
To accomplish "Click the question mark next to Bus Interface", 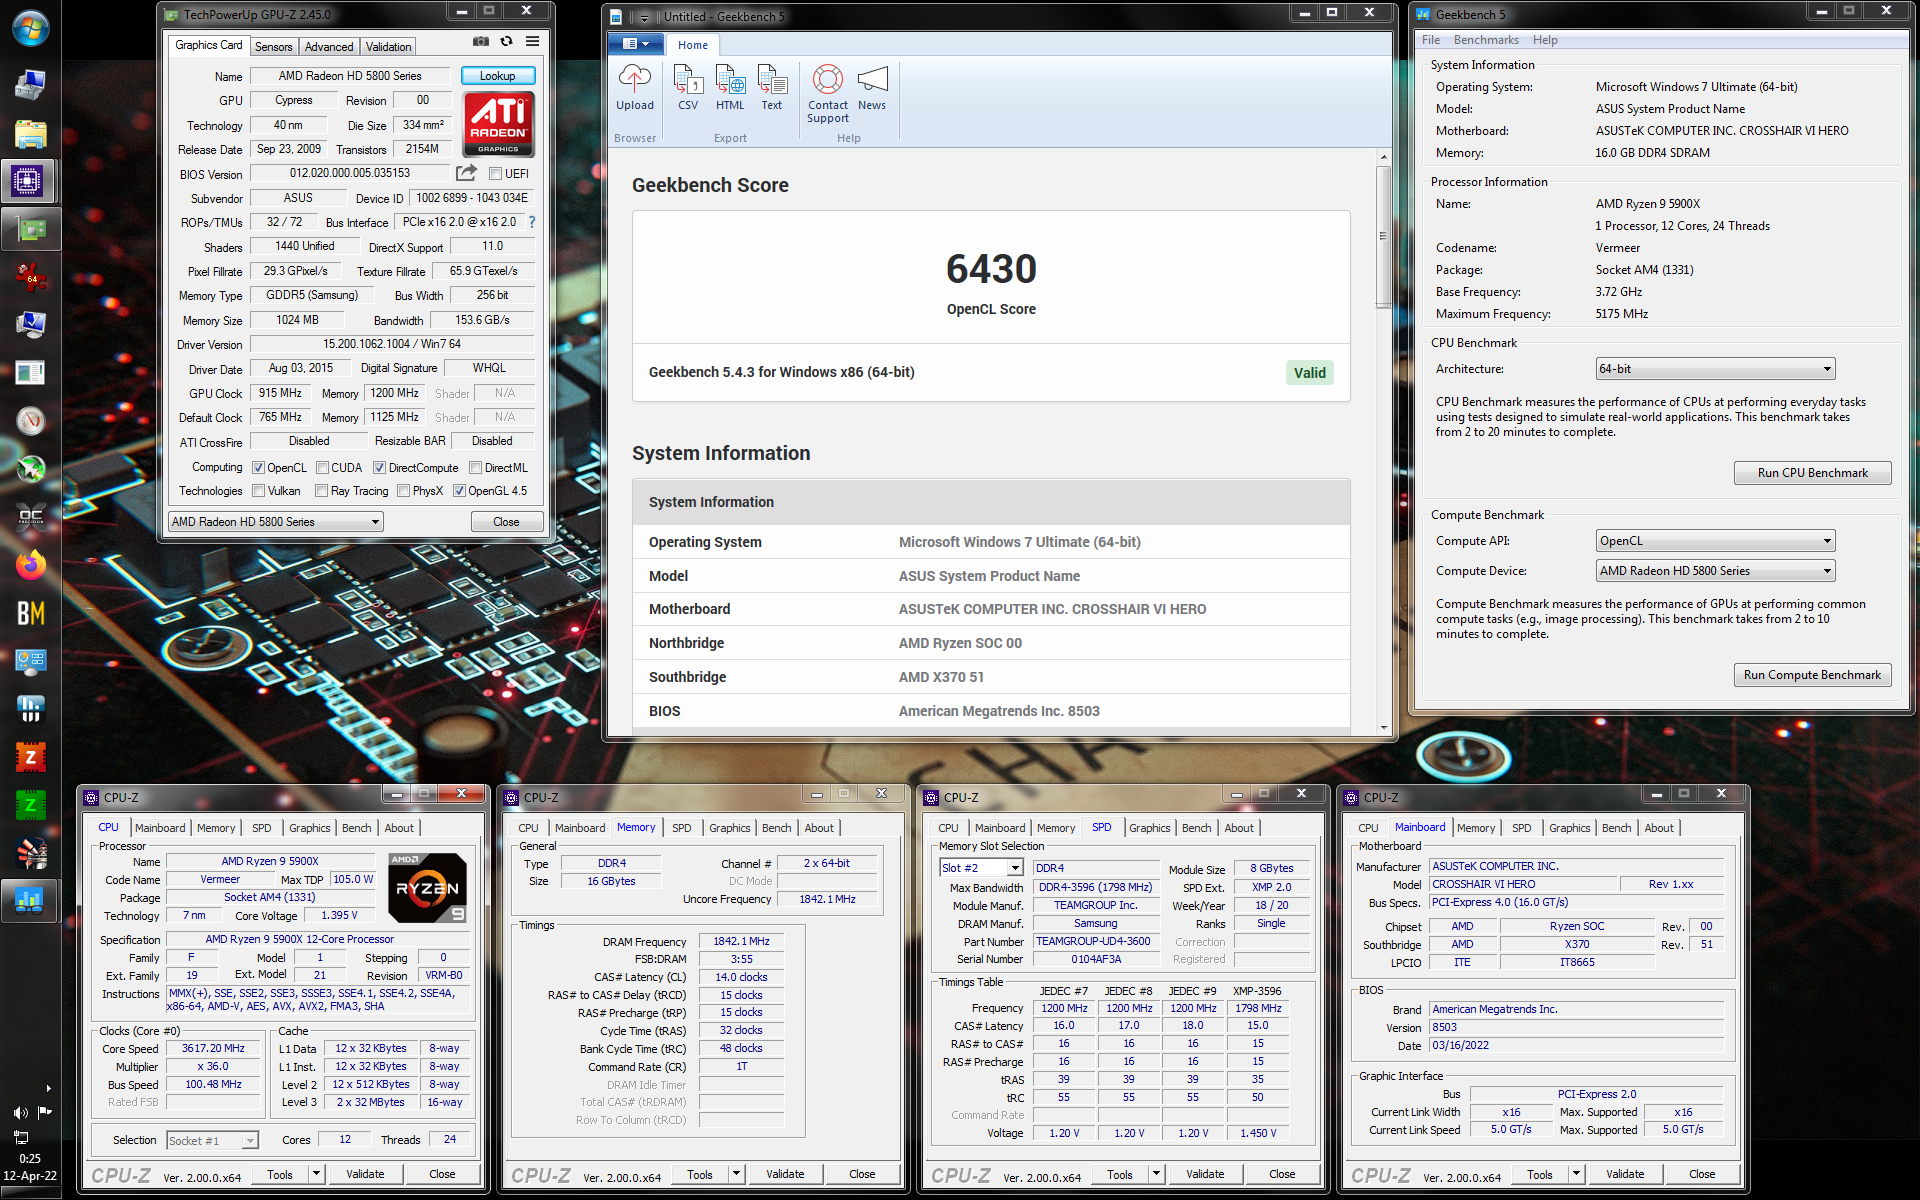I will tap(532, 222).
